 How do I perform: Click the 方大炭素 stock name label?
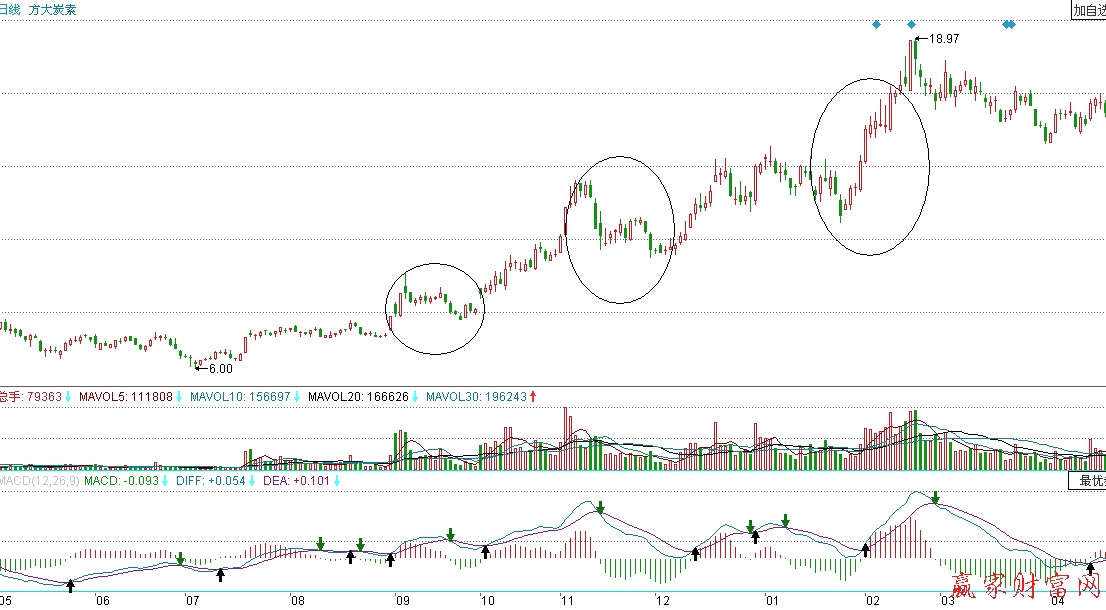coord(52,10)
